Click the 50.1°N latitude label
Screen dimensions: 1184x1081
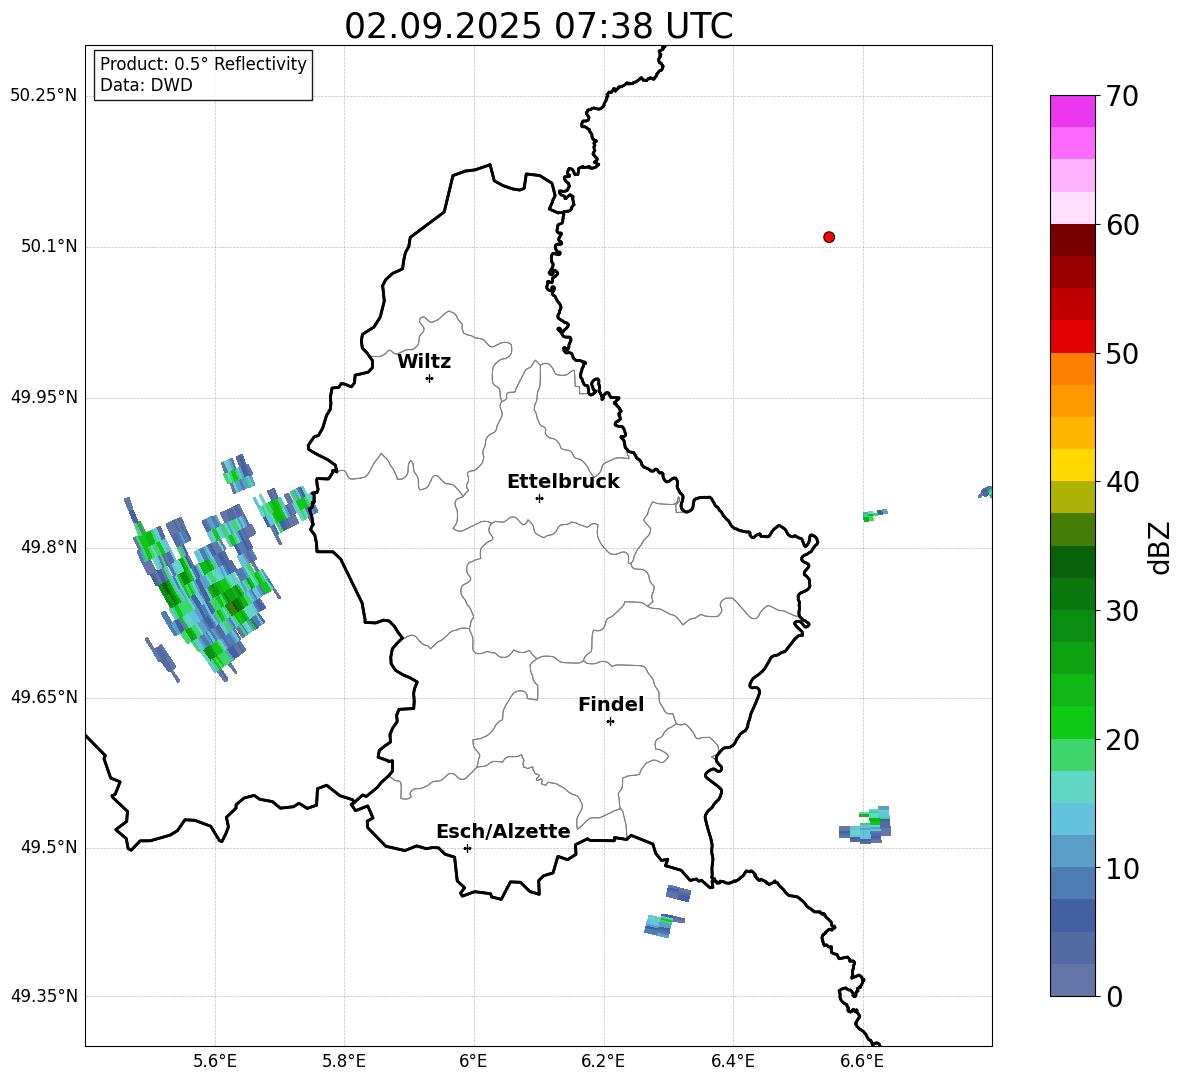tap(48, 247)
